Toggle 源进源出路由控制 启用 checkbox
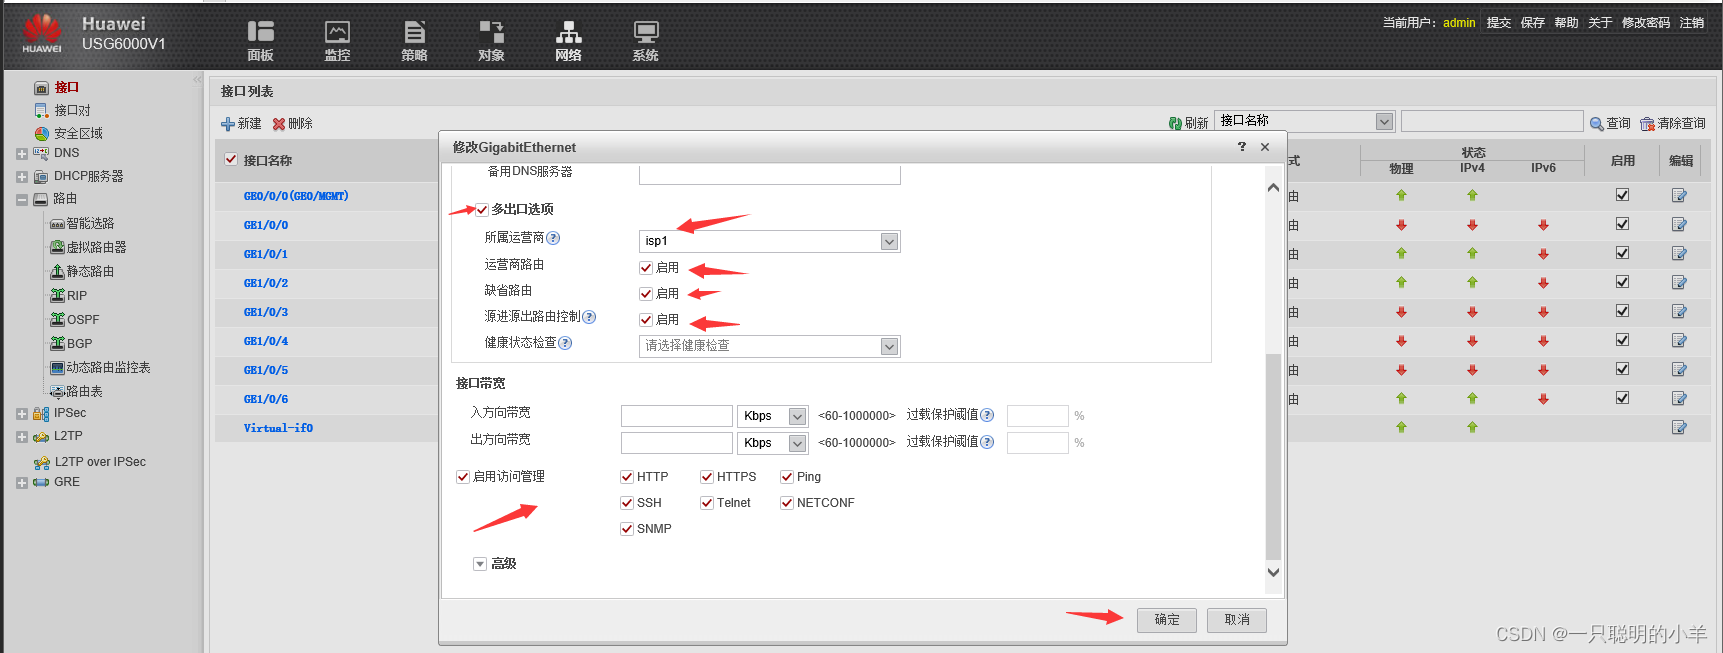 (646, 320)
